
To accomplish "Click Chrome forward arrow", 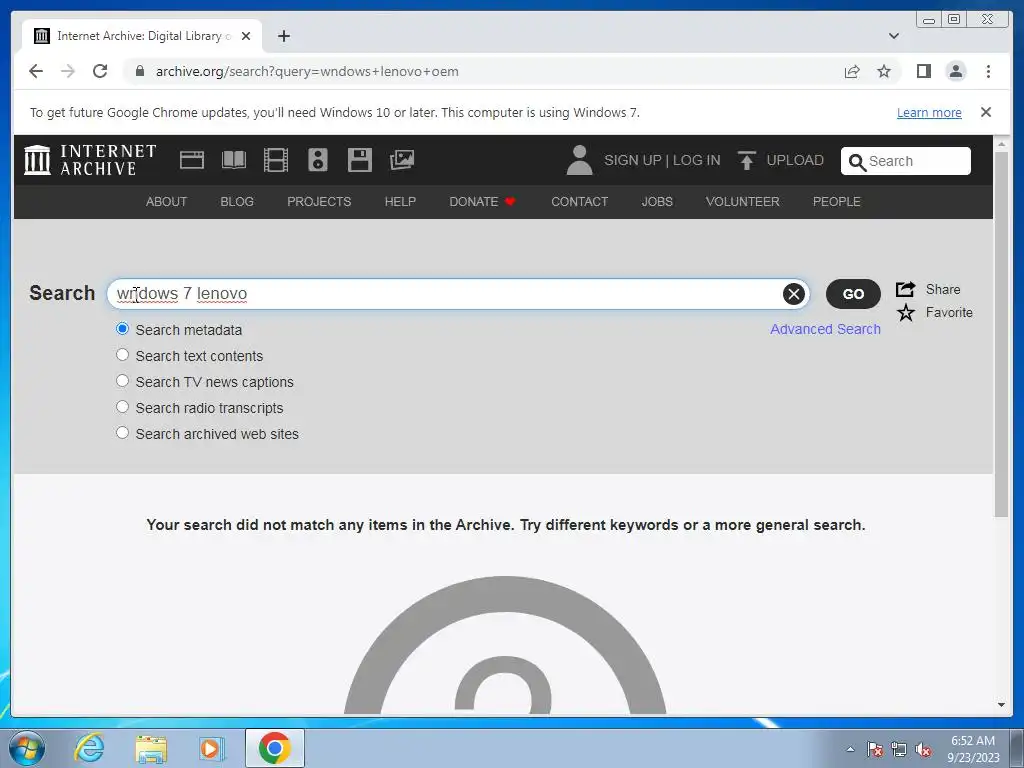I will [67, 71].
